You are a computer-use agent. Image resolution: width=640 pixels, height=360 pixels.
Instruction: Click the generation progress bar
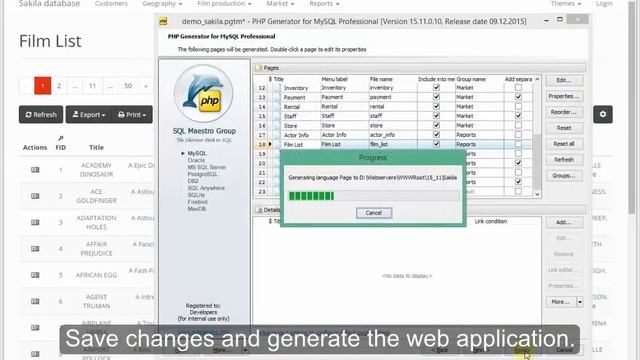tap(373, 196)
